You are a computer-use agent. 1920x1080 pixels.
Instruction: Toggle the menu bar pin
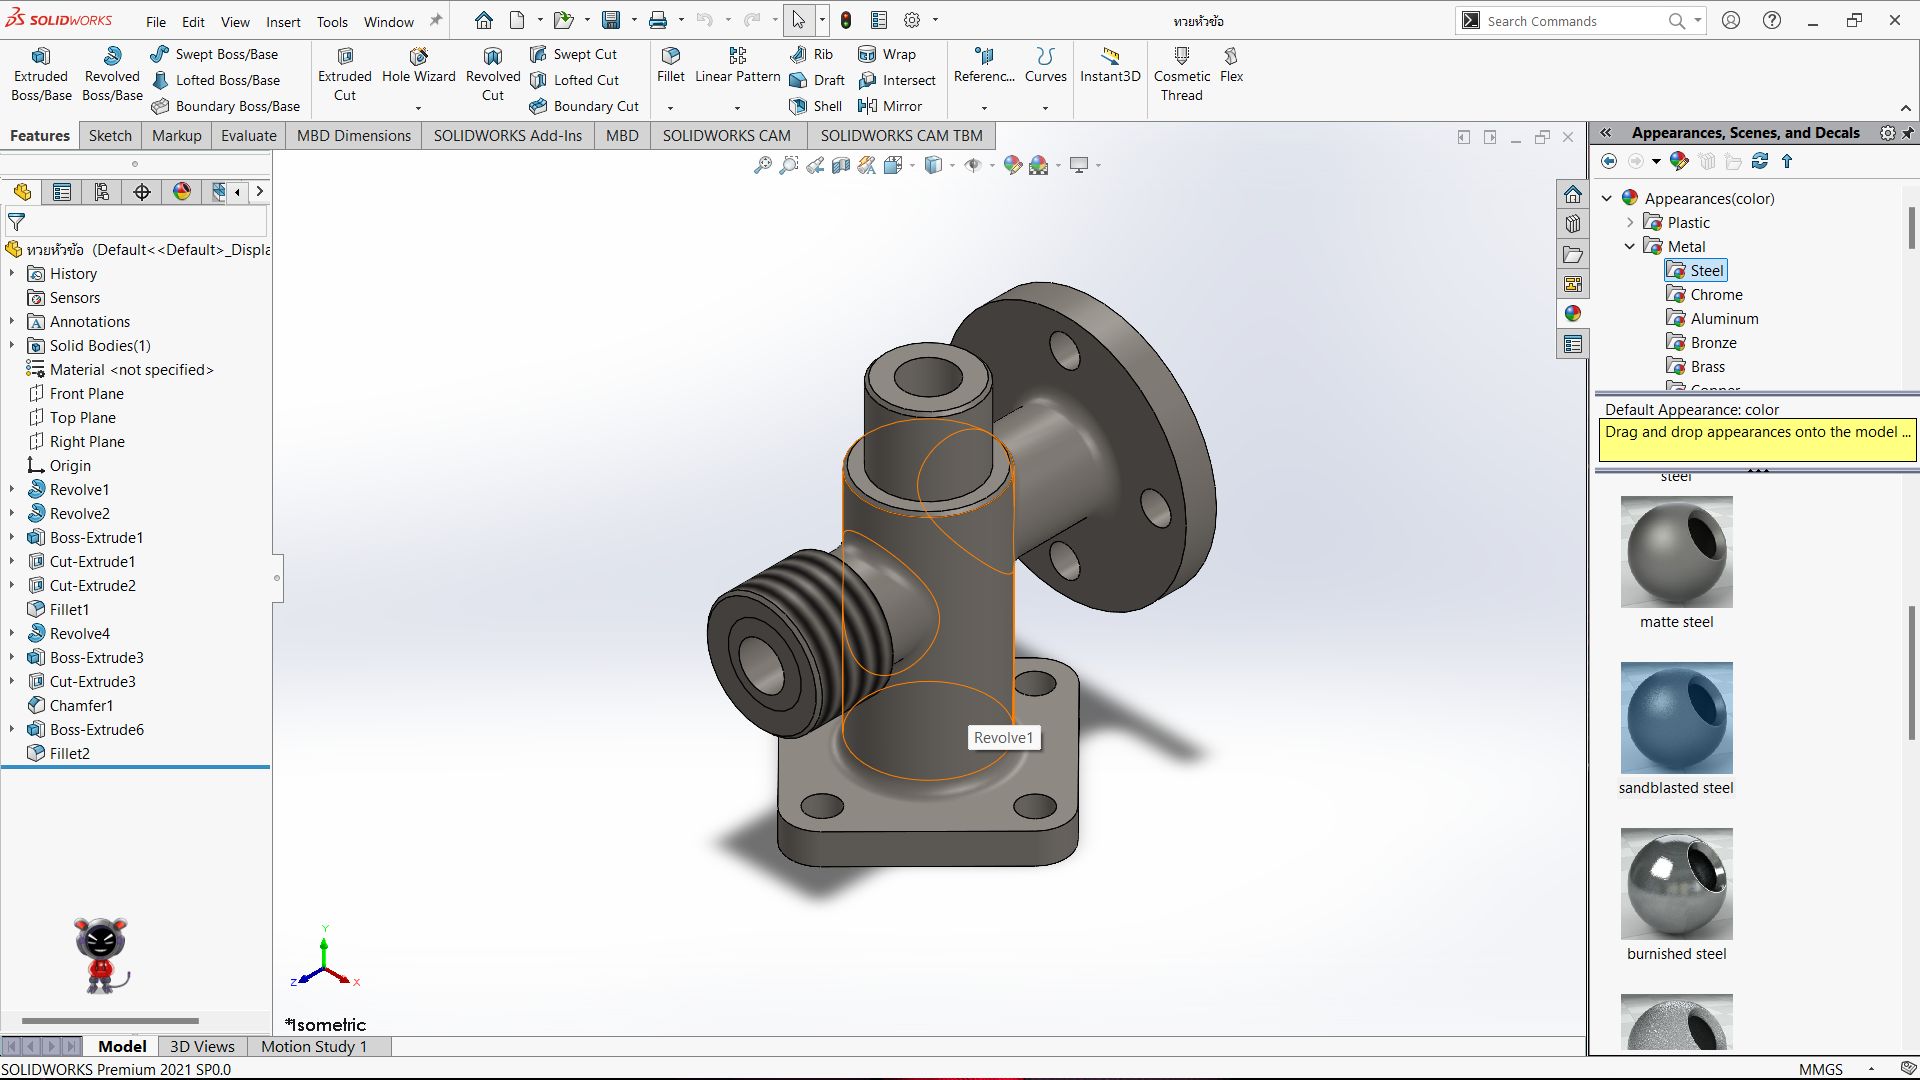[436, 21]
